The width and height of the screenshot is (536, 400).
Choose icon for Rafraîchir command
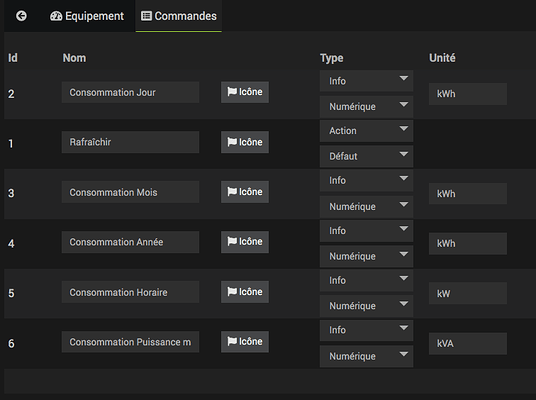[245, 142]
